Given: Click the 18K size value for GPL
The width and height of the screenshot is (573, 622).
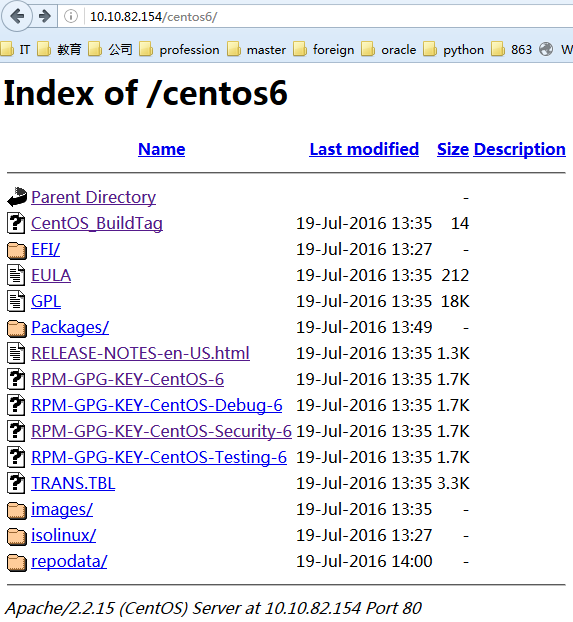Looking at the screenshot, I should coord(455,301).
